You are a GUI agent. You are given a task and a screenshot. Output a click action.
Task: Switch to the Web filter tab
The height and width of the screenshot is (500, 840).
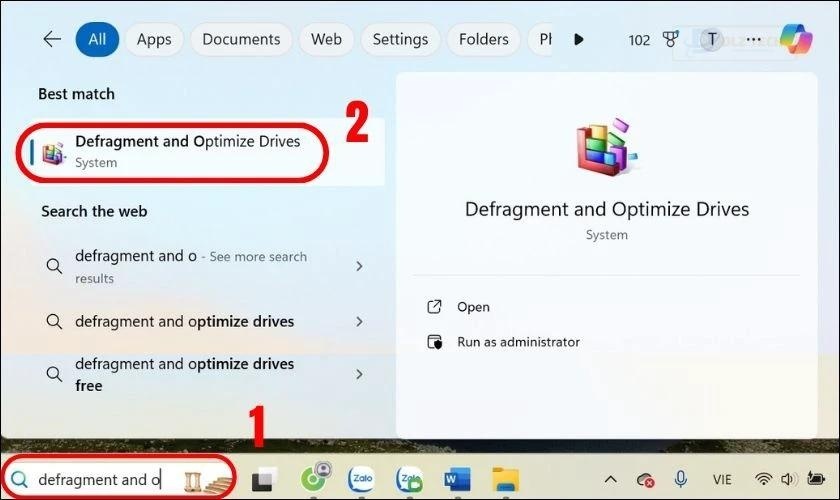[326, 39]
